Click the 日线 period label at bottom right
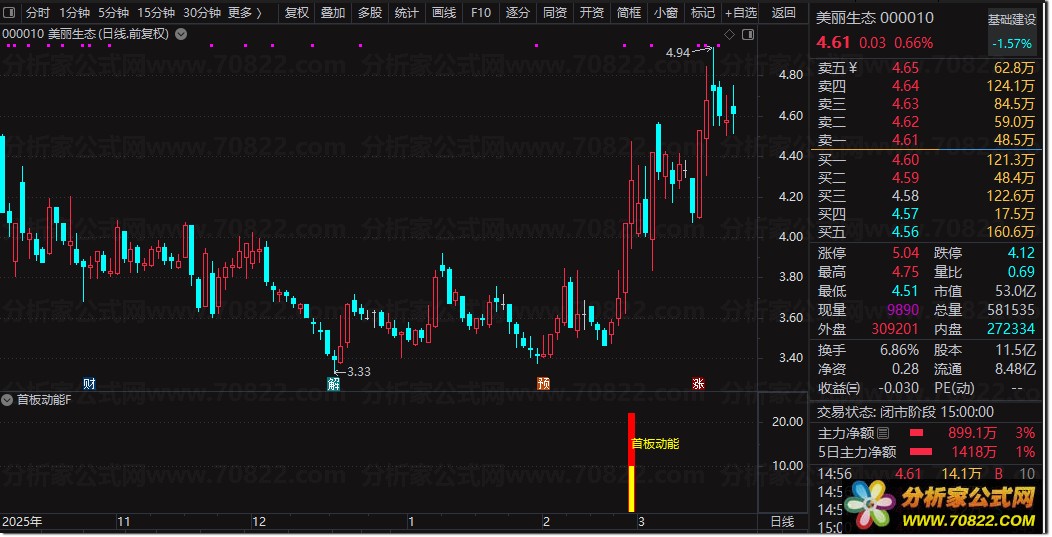Image resolution: width=1052 pixels, height=537 pixels. [x=782, y=522]
